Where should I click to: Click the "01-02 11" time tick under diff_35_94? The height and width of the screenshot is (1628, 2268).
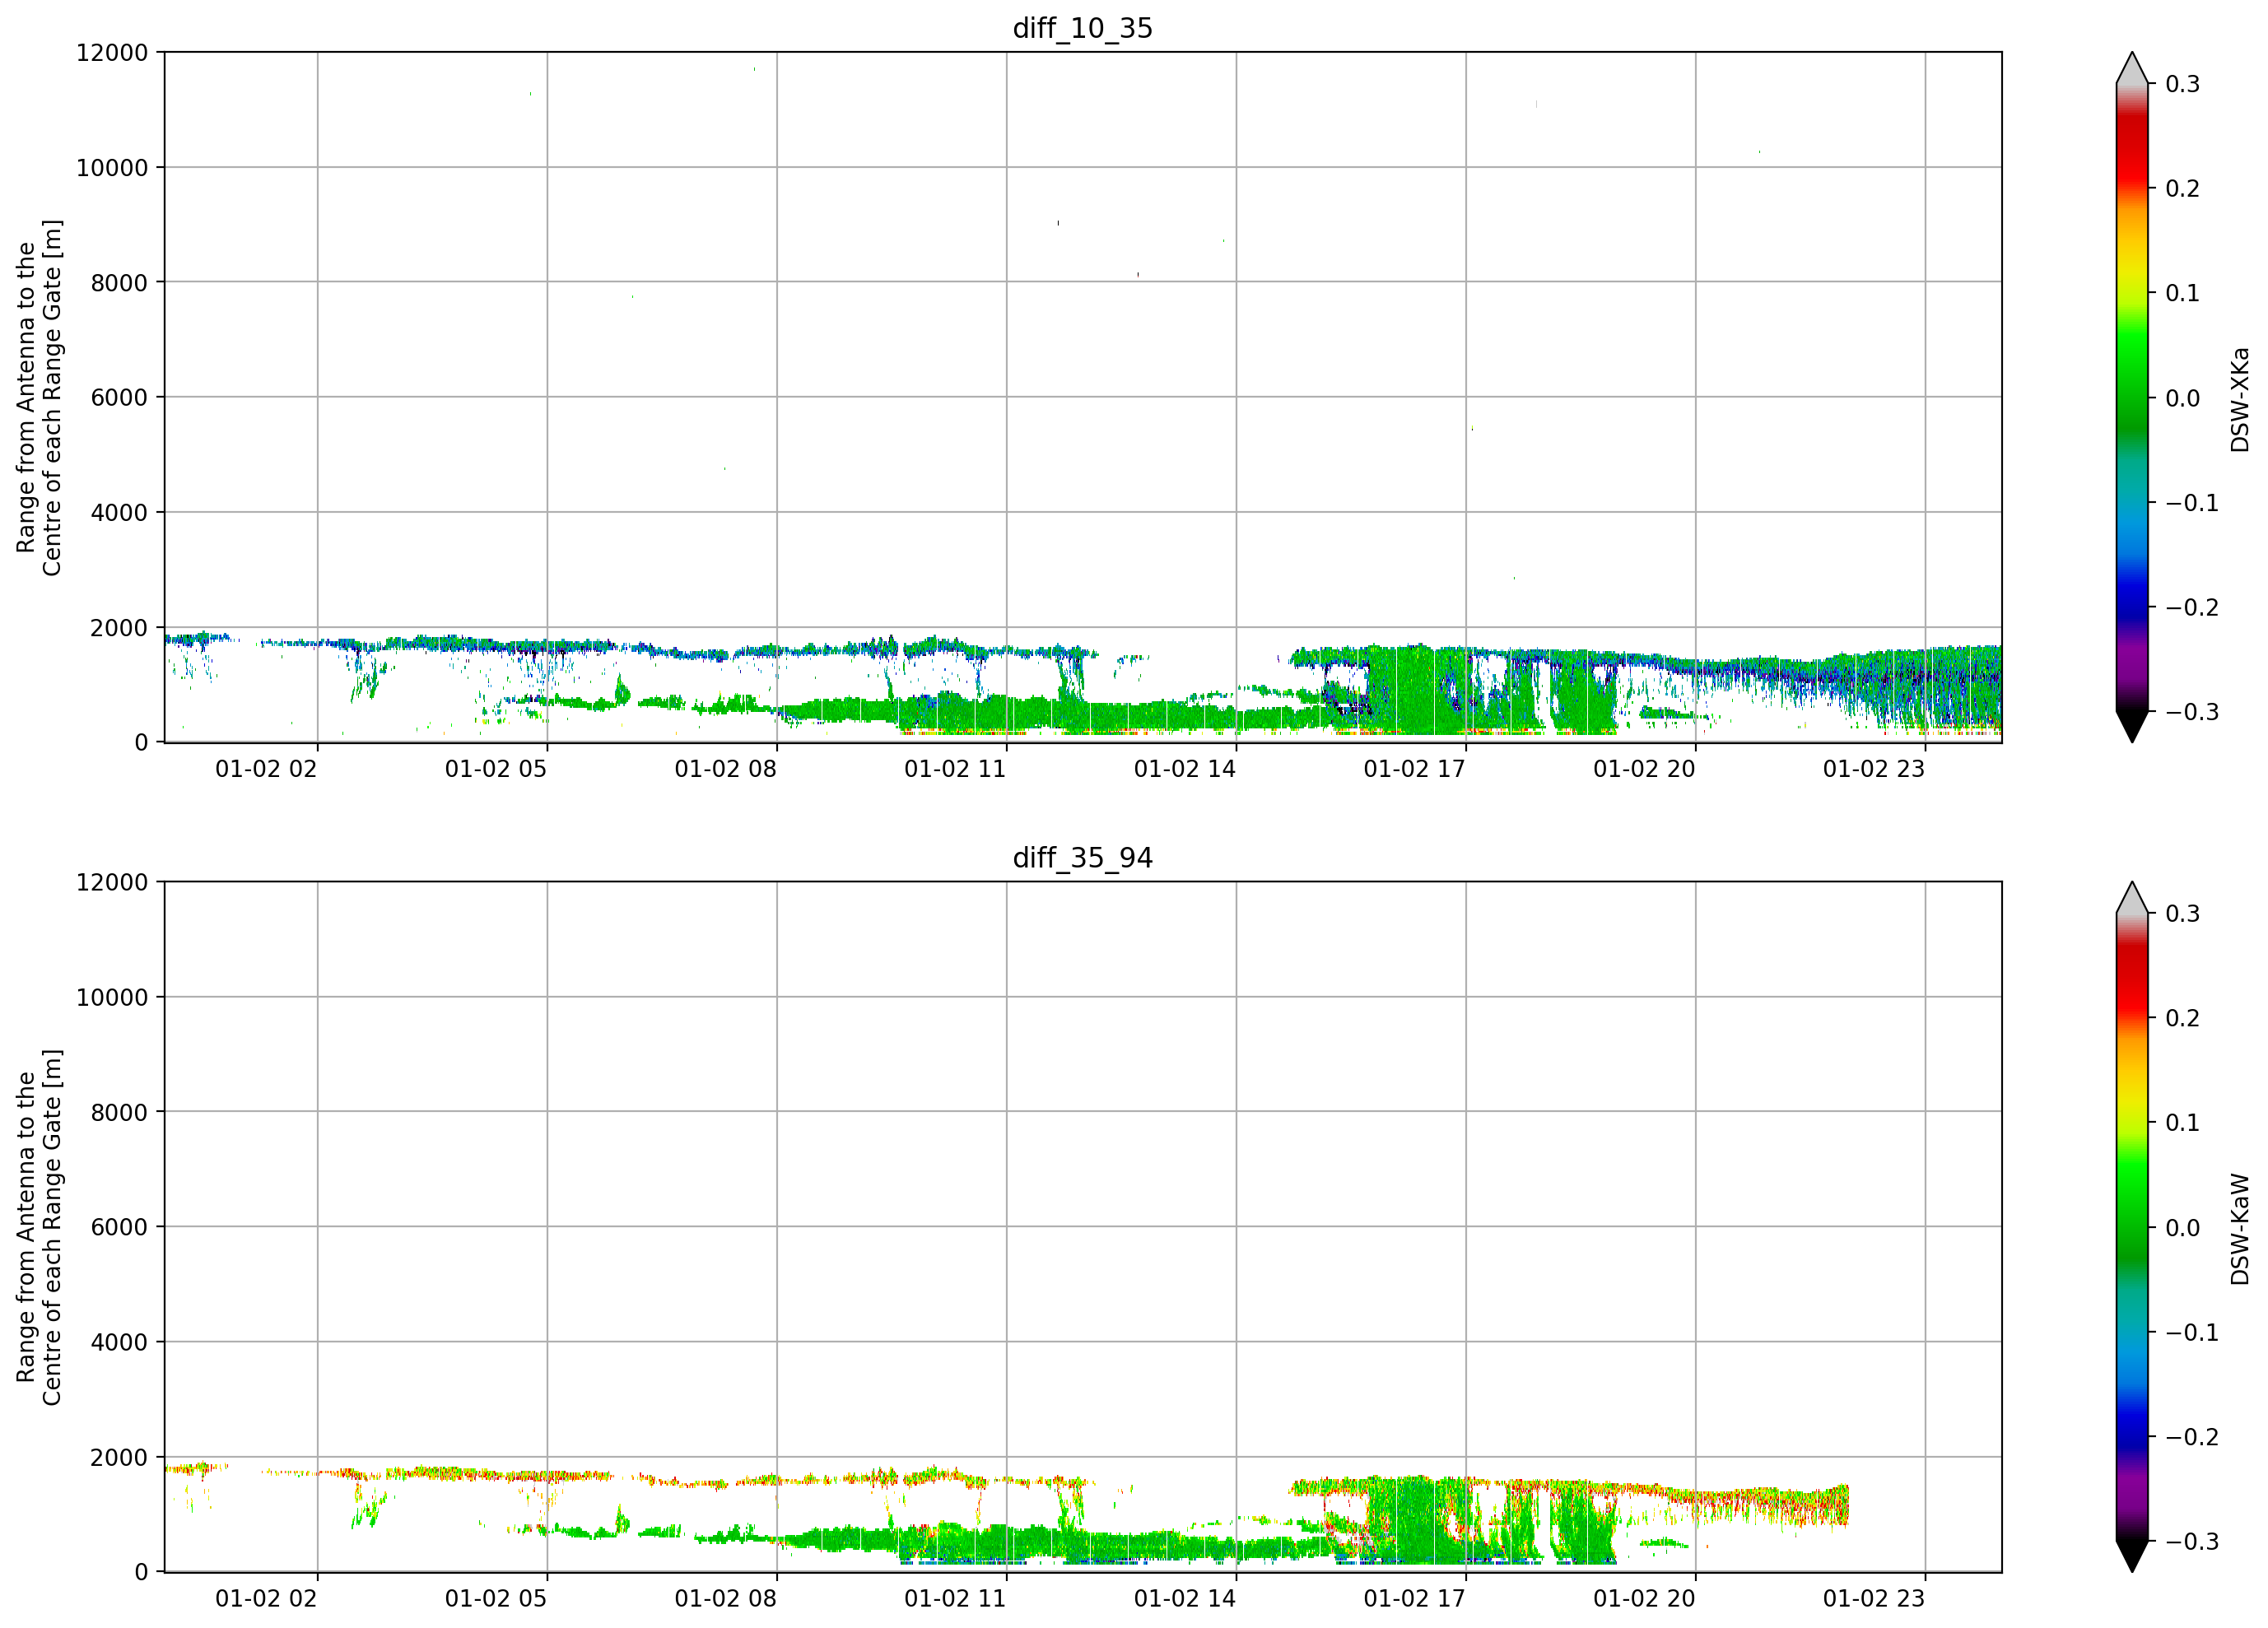pyautogui.click(x=955, y=1599)
